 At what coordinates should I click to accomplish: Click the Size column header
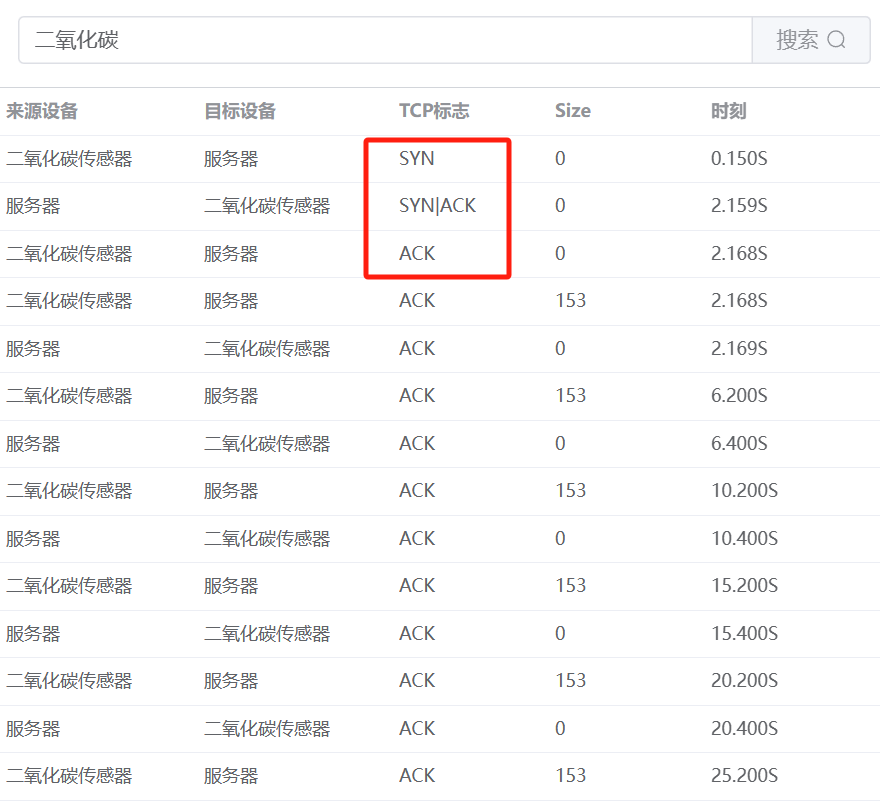pyautogui.click(x=573, y=111)
